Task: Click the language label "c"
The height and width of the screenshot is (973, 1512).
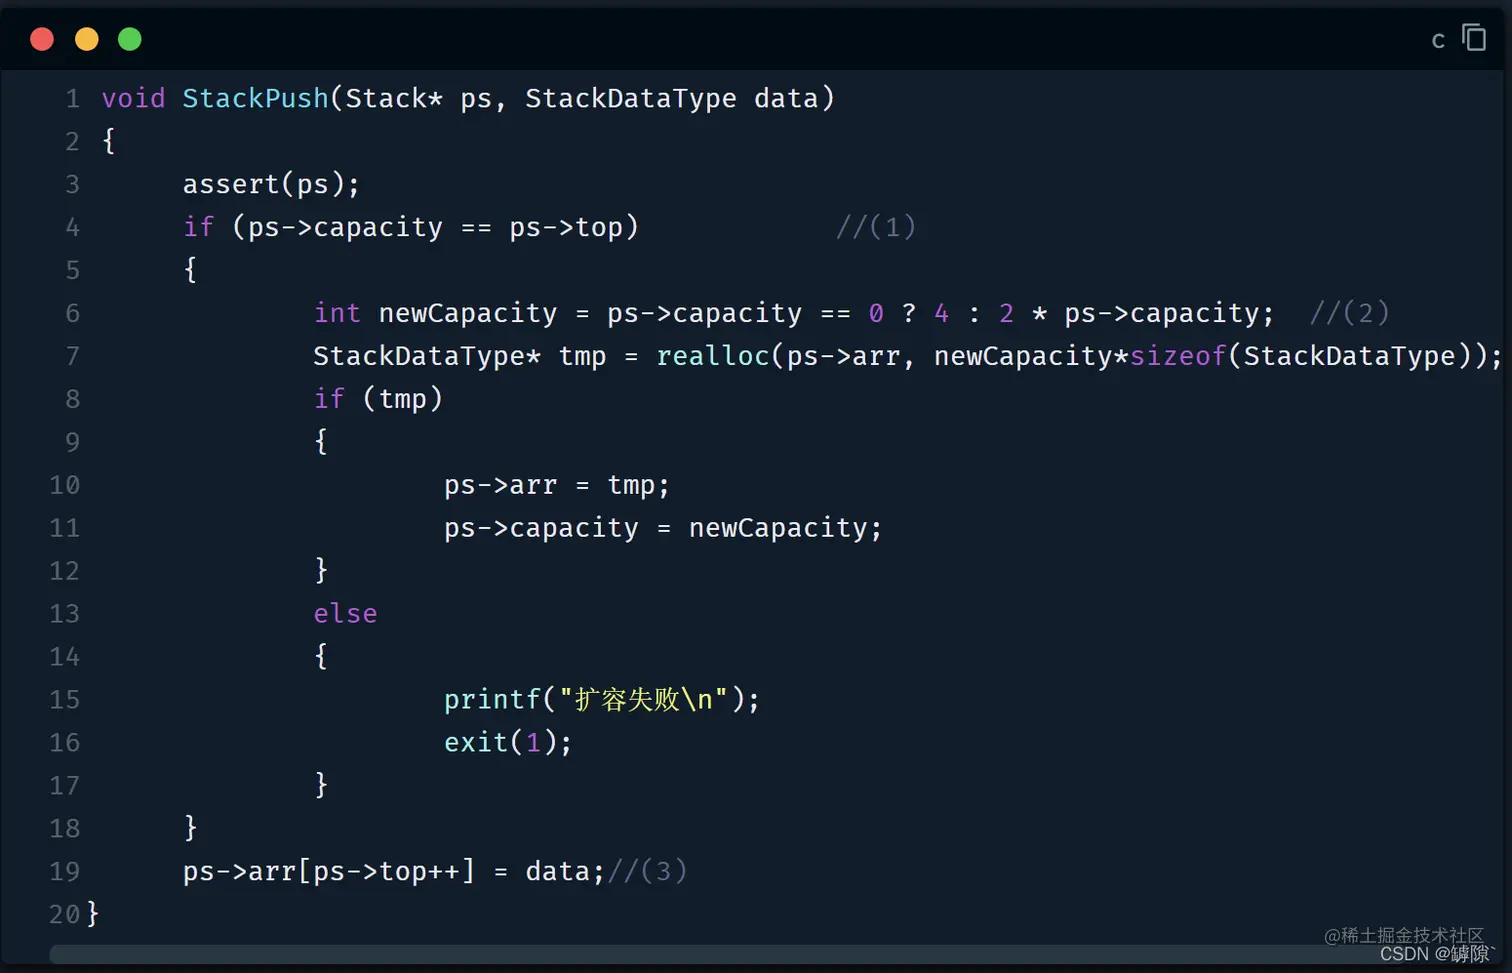Action: 1438,40
